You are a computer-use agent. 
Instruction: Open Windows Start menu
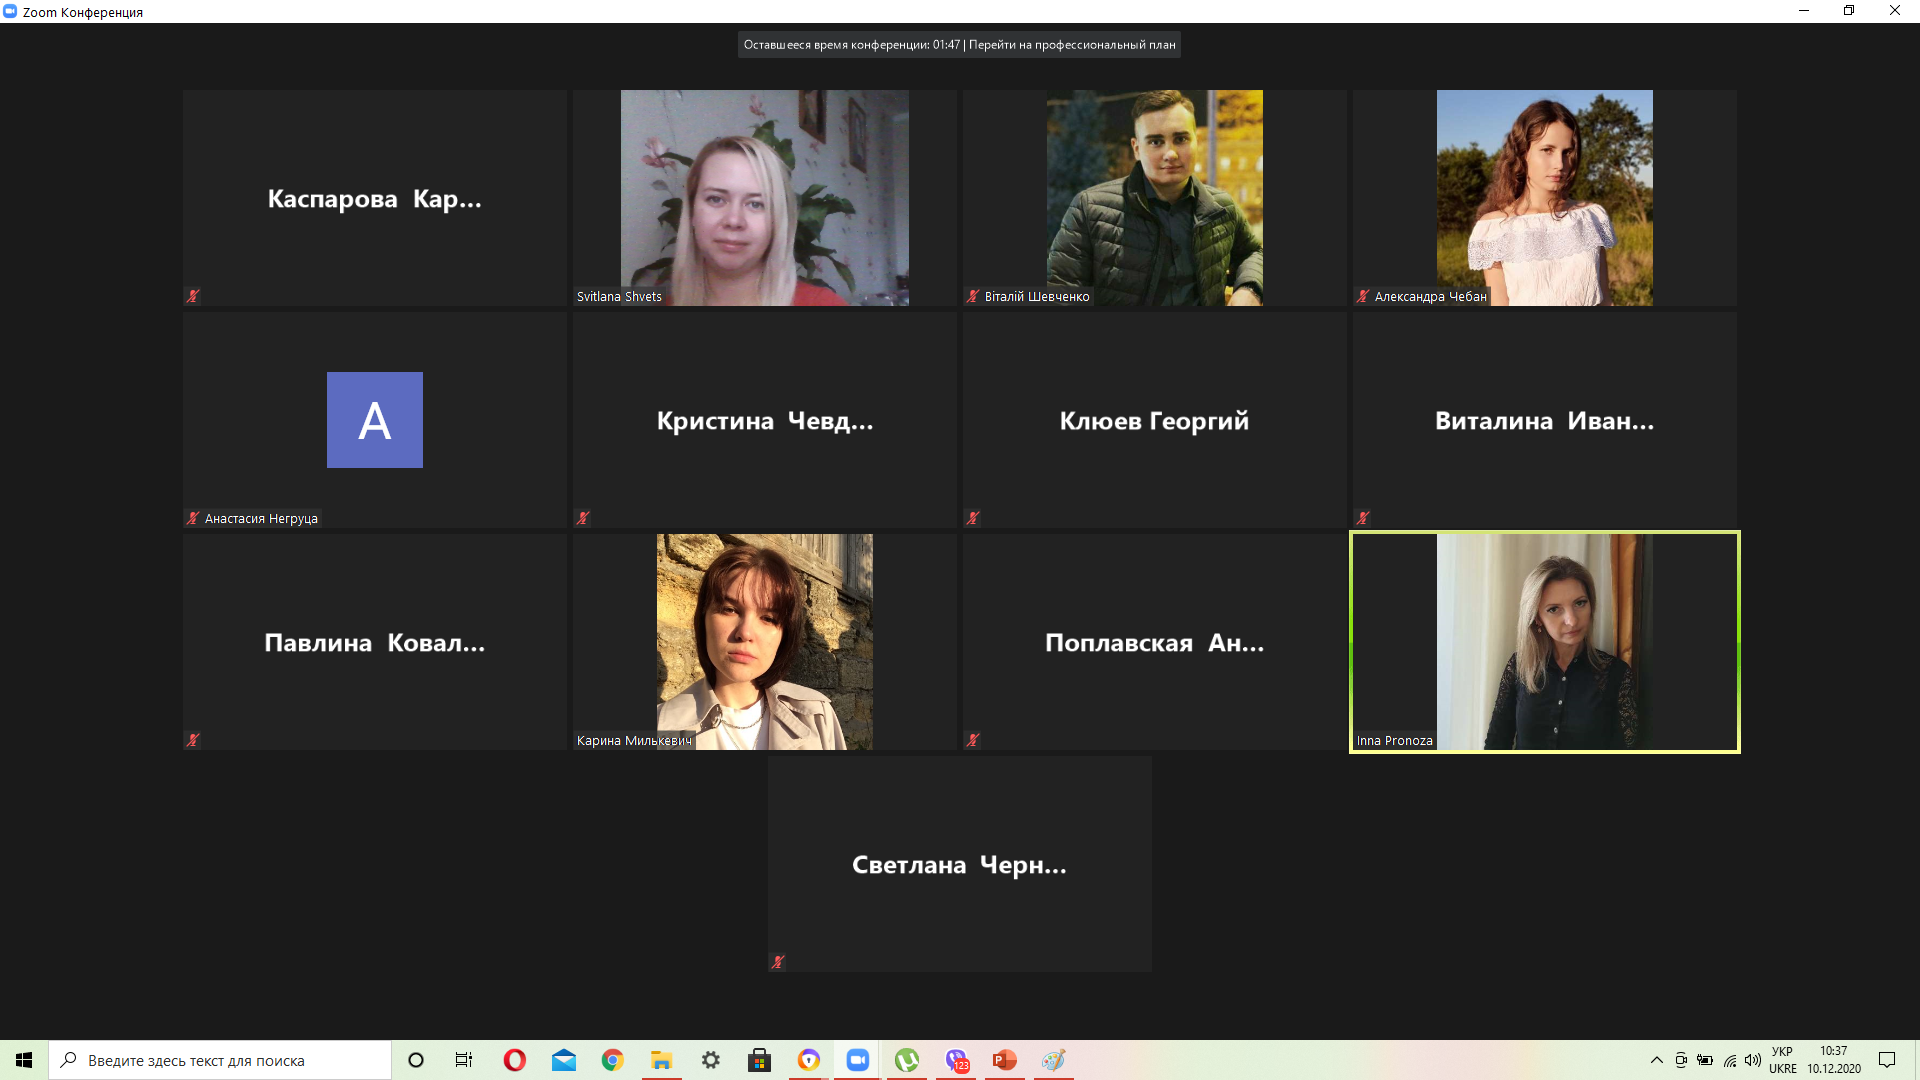24,1060
